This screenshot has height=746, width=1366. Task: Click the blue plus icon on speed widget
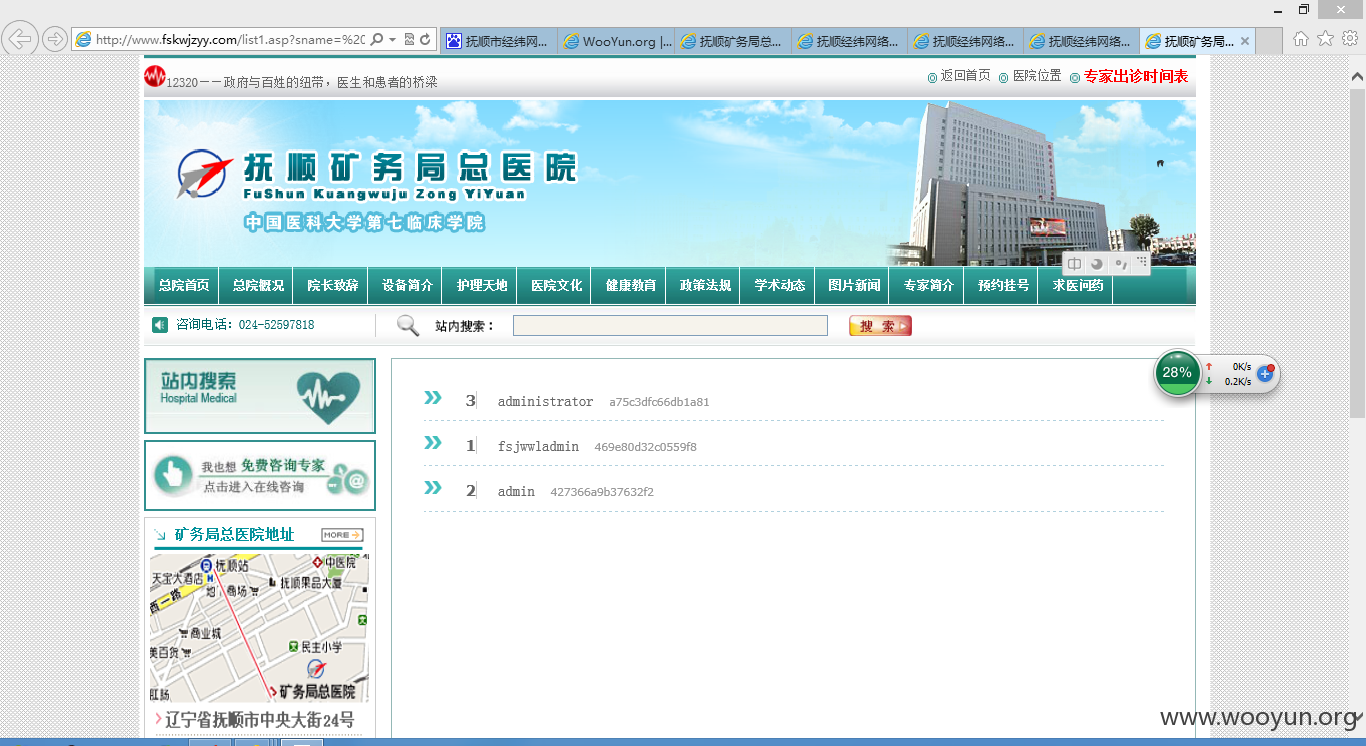click(1265, 373)
